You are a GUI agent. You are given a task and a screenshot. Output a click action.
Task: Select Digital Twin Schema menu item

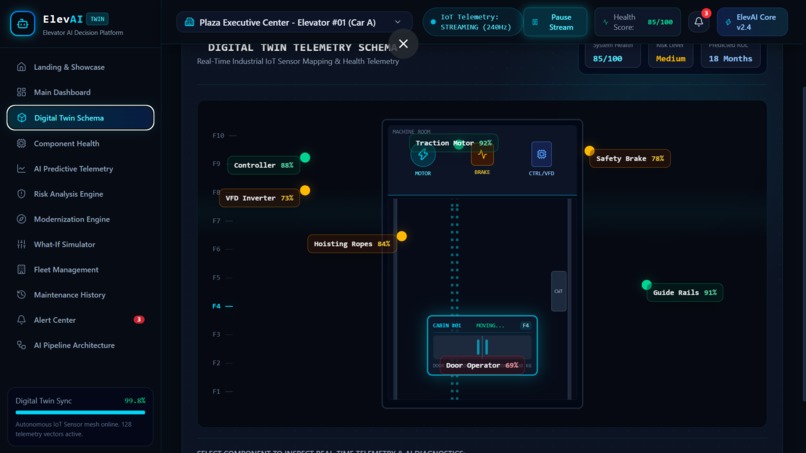tap(80, 118)
